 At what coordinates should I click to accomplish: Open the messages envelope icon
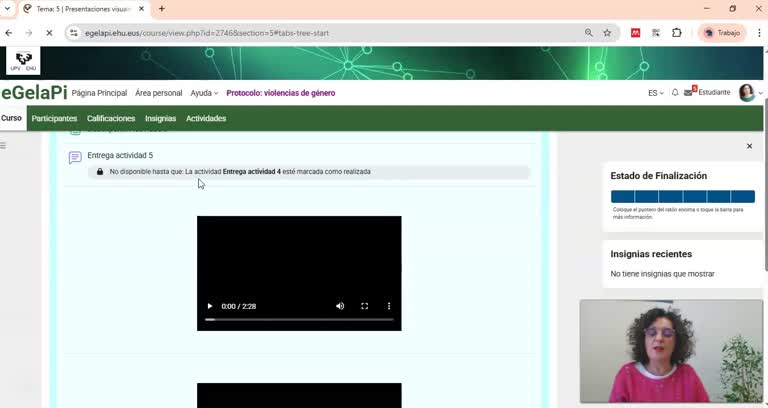pos(689,93)
